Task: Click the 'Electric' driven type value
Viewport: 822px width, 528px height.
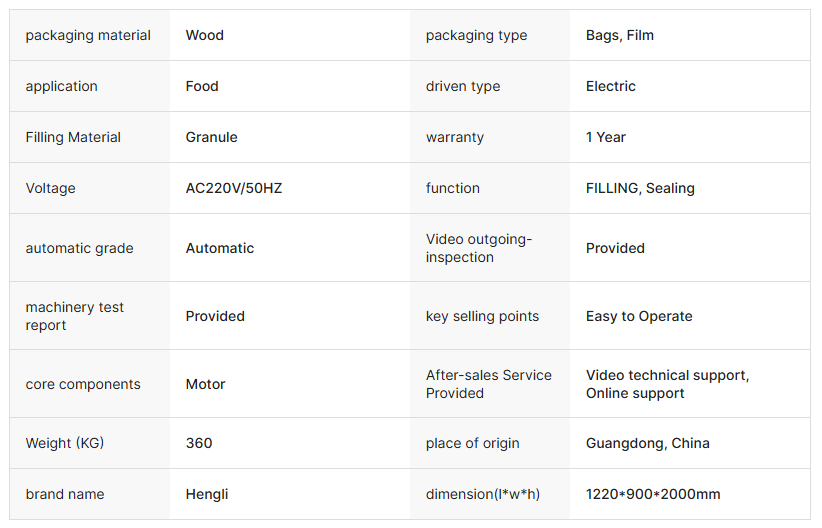Action: pos(610,86)
